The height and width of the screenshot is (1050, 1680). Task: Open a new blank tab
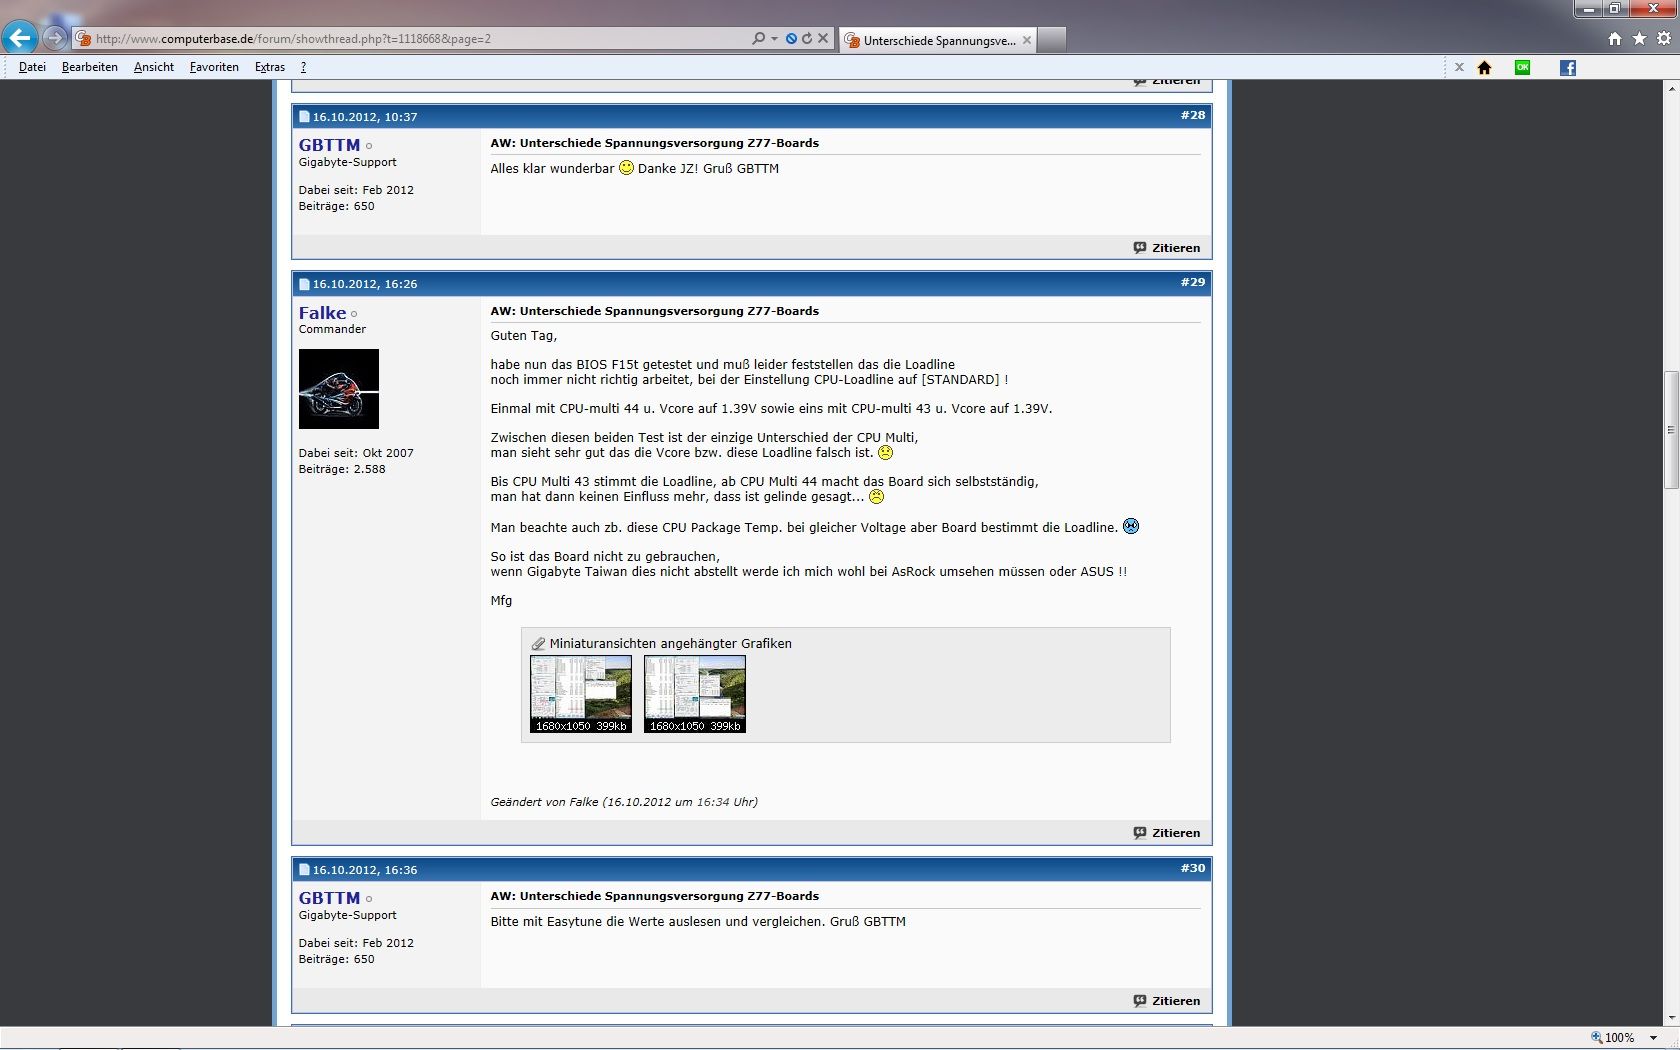pyautogui.click(x=1051, y=40)
